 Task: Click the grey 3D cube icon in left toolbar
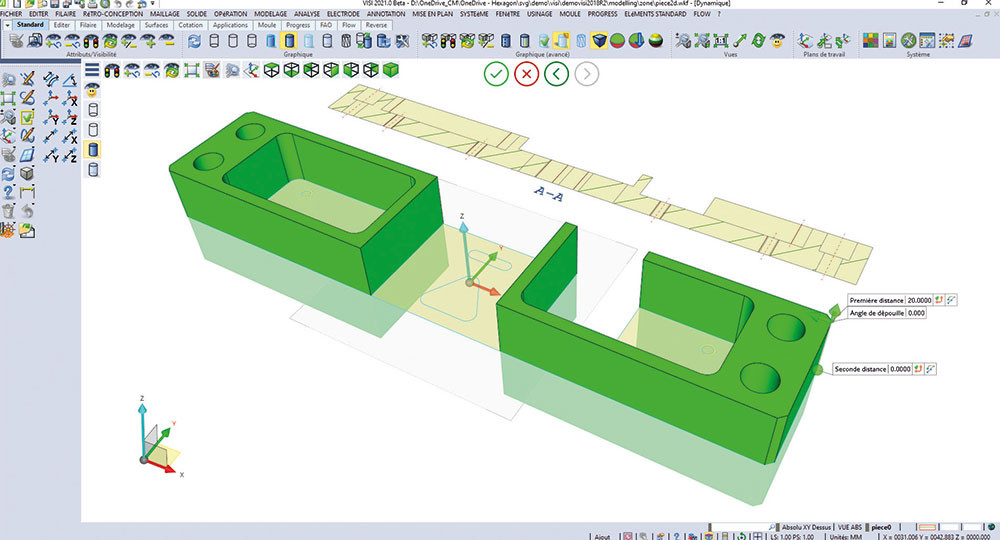point(27,173)
